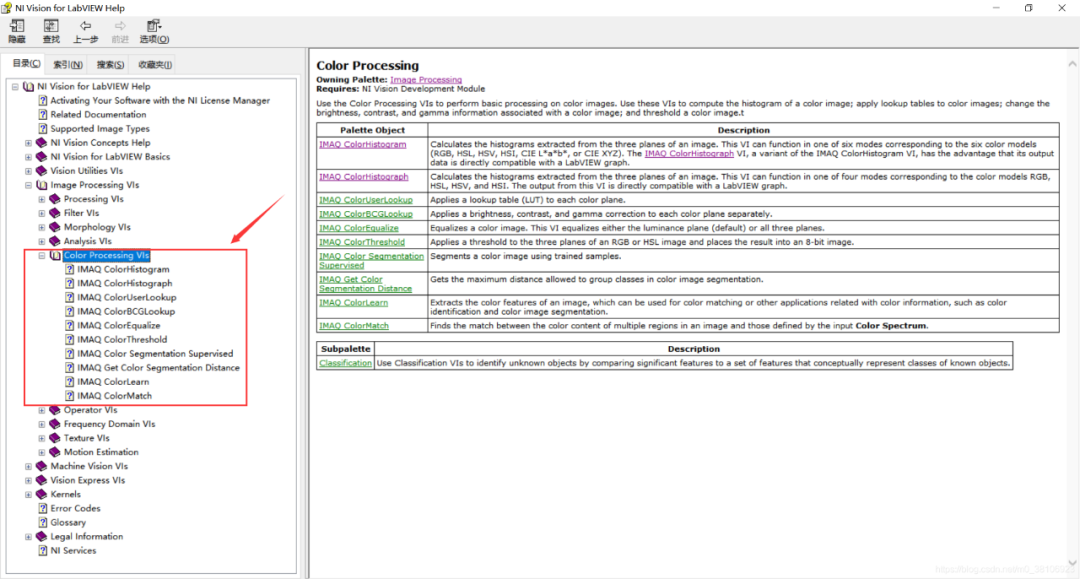This screenshot has width=1080, height=579.
Task: Open the IMAQ ColorEqualize table link
Action: (359, 228)
